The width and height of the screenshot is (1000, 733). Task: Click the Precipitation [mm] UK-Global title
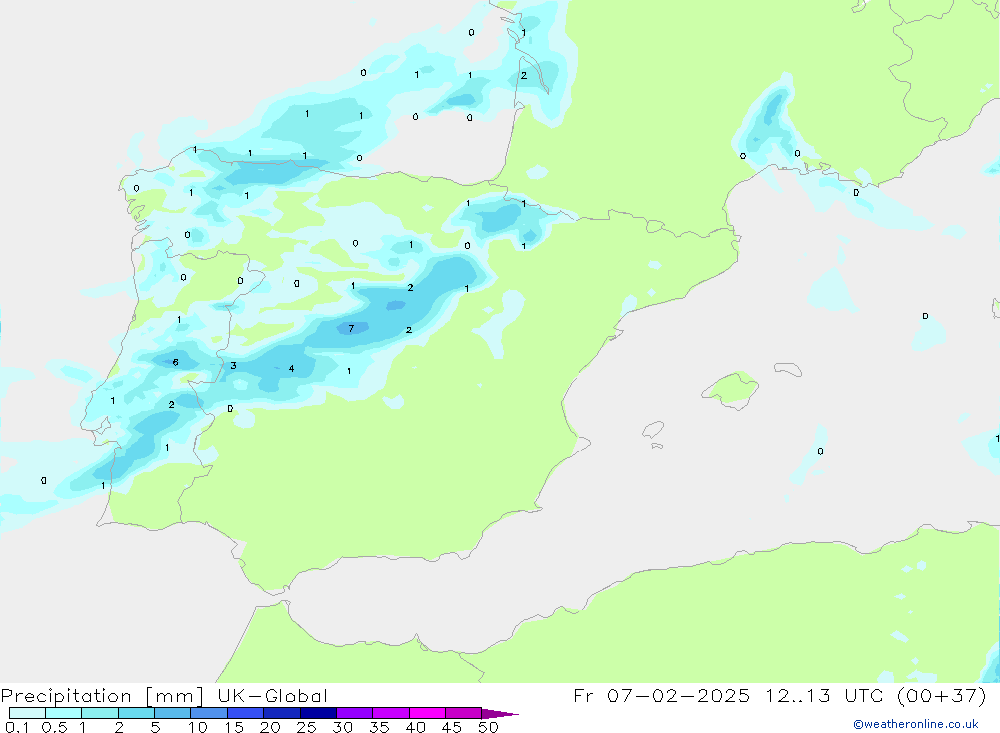pos(164,696)
